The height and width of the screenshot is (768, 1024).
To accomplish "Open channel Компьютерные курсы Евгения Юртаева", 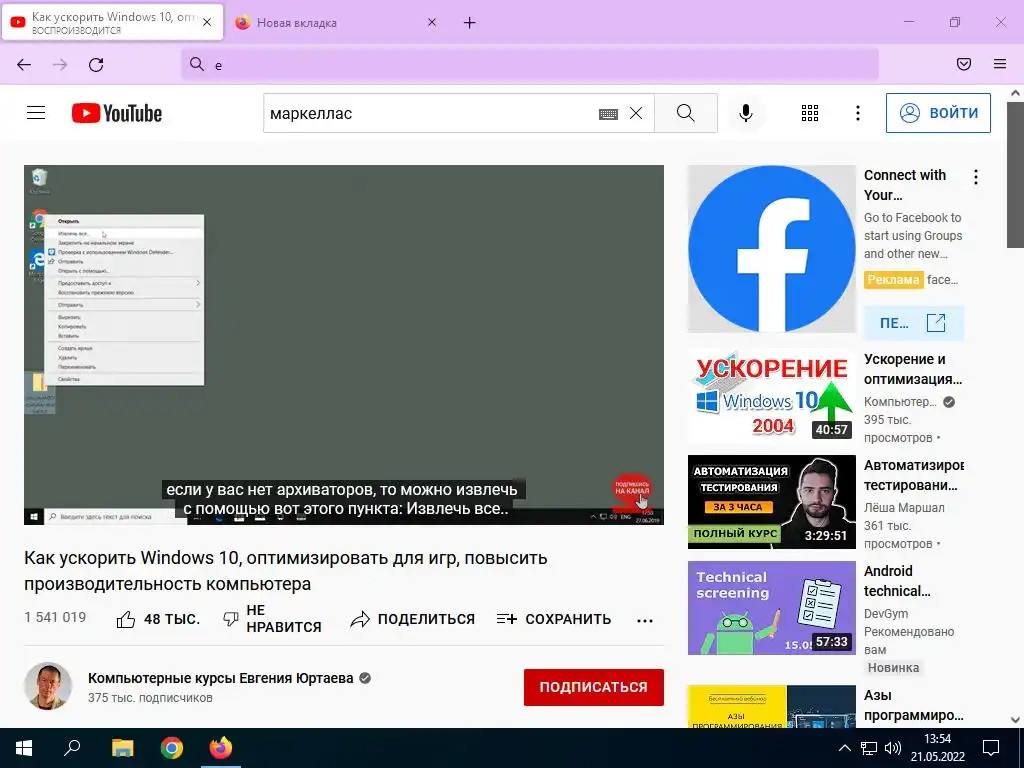I will point(221,678).
